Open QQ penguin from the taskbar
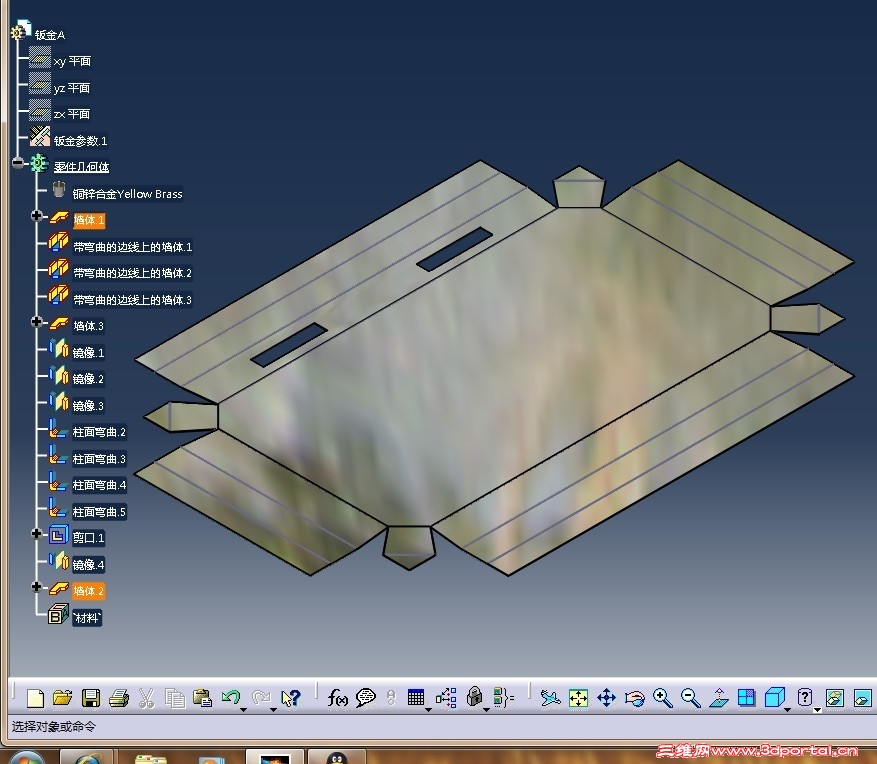 [337, 758]
